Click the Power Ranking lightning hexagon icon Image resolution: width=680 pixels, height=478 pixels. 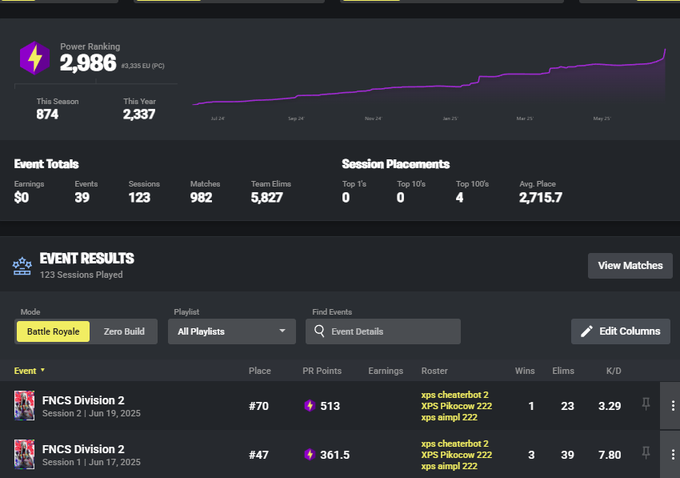(35, 58)
